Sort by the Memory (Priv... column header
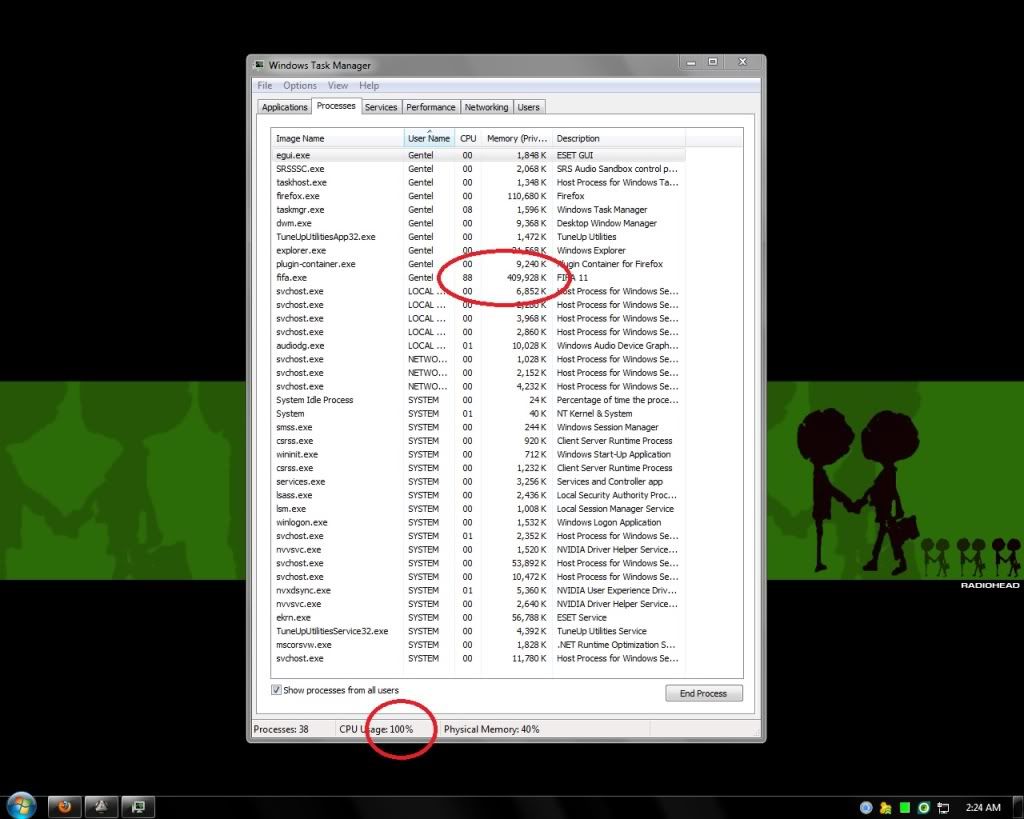The width and height of the screenshot is (1024, 819). point(517,138)
